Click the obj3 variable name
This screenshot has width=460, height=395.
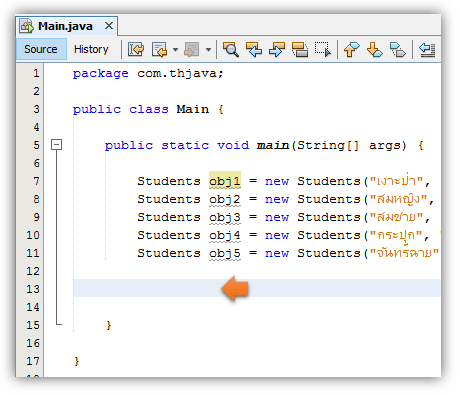(225, 217)
